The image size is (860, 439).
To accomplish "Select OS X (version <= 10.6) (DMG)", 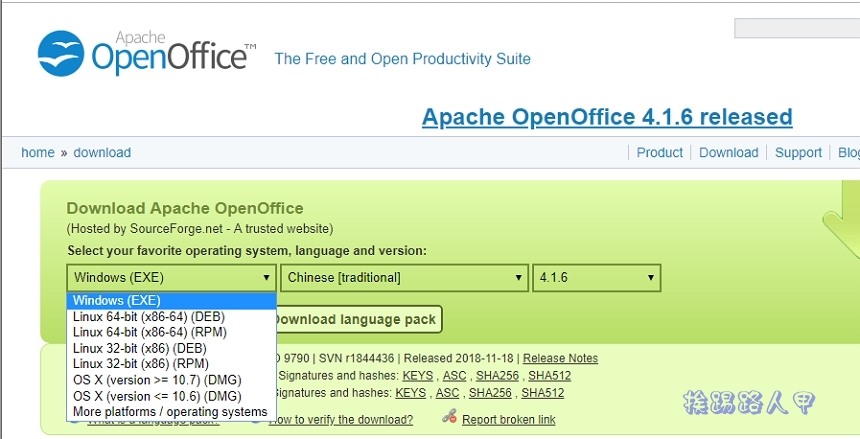I will [x=171, y=396].
